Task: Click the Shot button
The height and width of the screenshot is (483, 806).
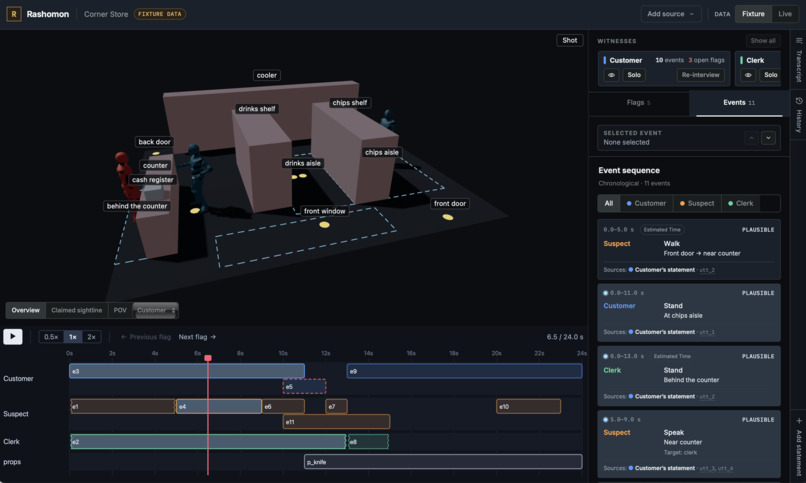Action: pos(570,40)
